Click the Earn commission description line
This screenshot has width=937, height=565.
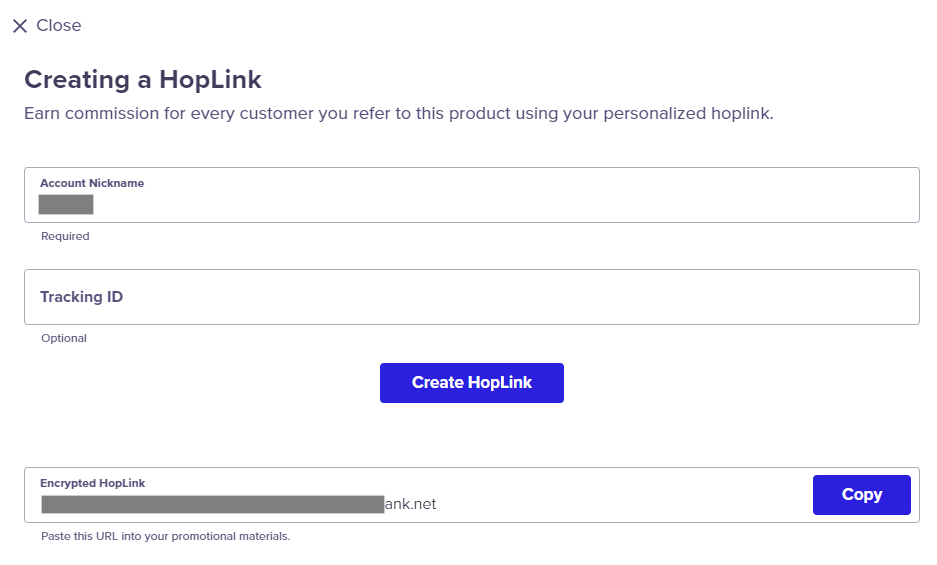coord(399,114)
